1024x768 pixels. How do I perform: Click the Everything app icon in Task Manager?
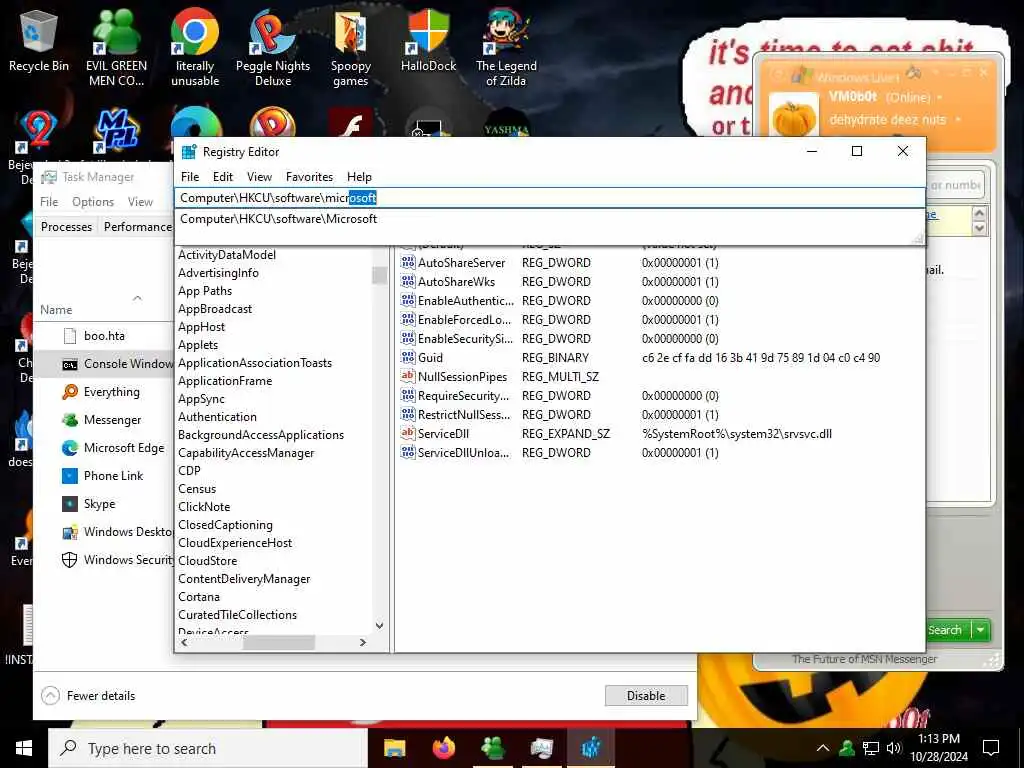(70, 392)
